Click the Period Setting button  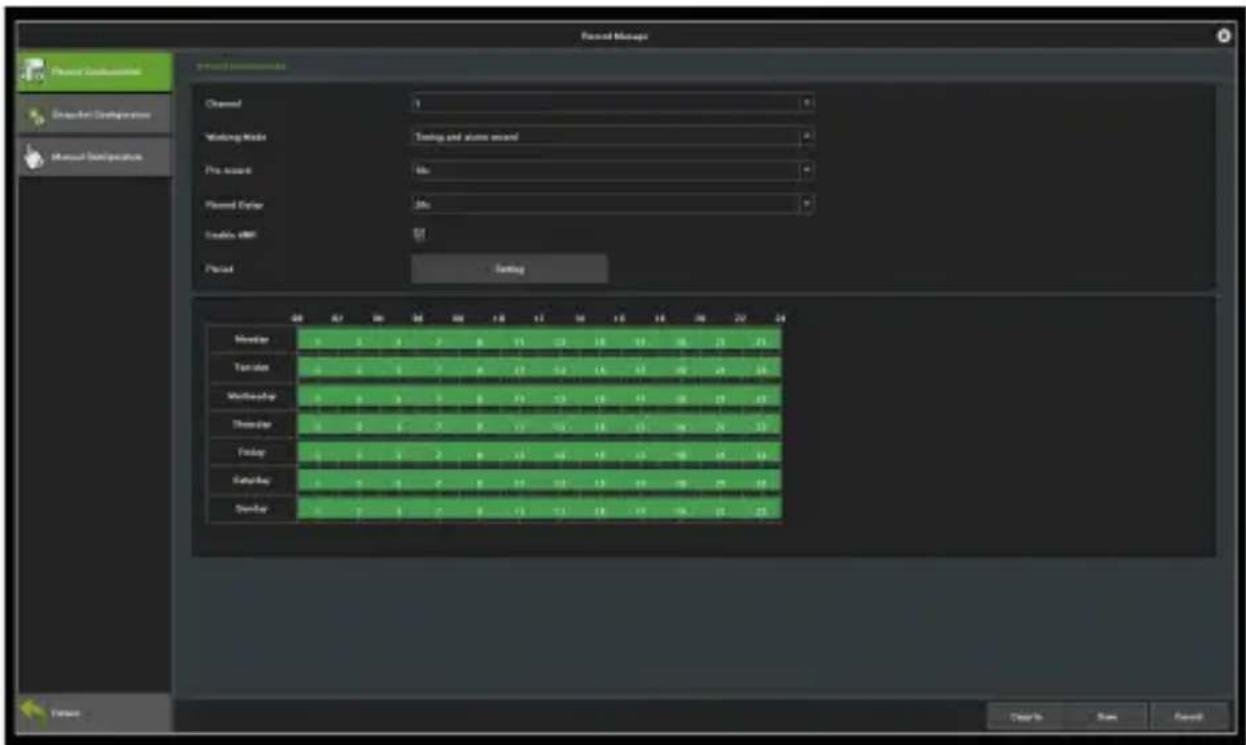pyautogui.click(x=509, y=269)
